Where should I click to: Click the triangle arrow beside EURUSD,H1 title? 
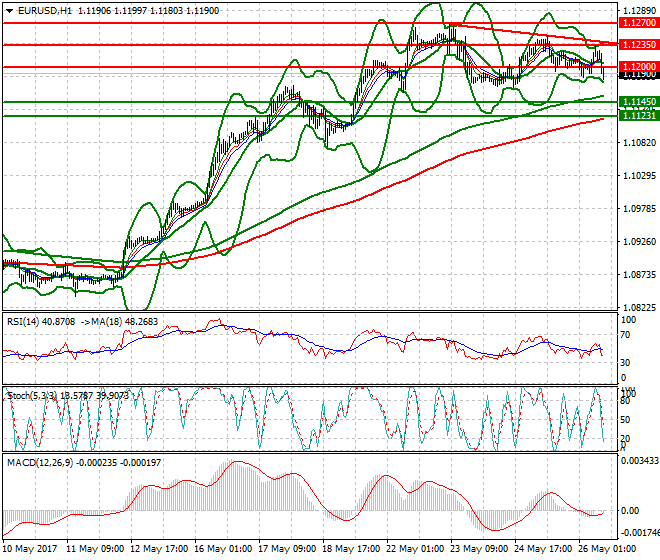[x=10, y=11]
